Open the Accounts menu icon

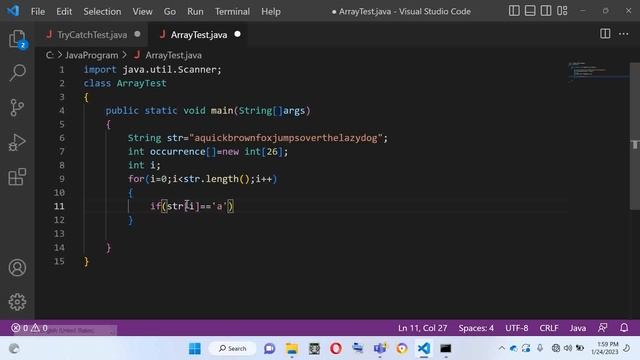coord(17,268)
